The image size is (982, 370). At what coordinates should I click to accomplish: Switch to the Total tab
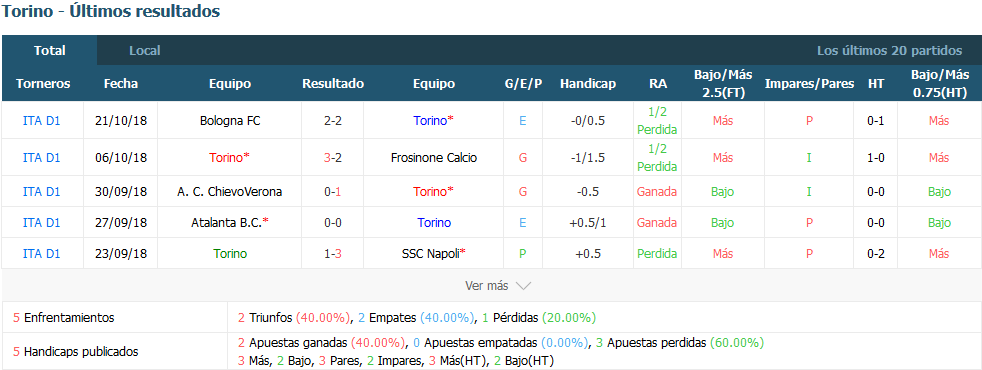click(49, 51)
